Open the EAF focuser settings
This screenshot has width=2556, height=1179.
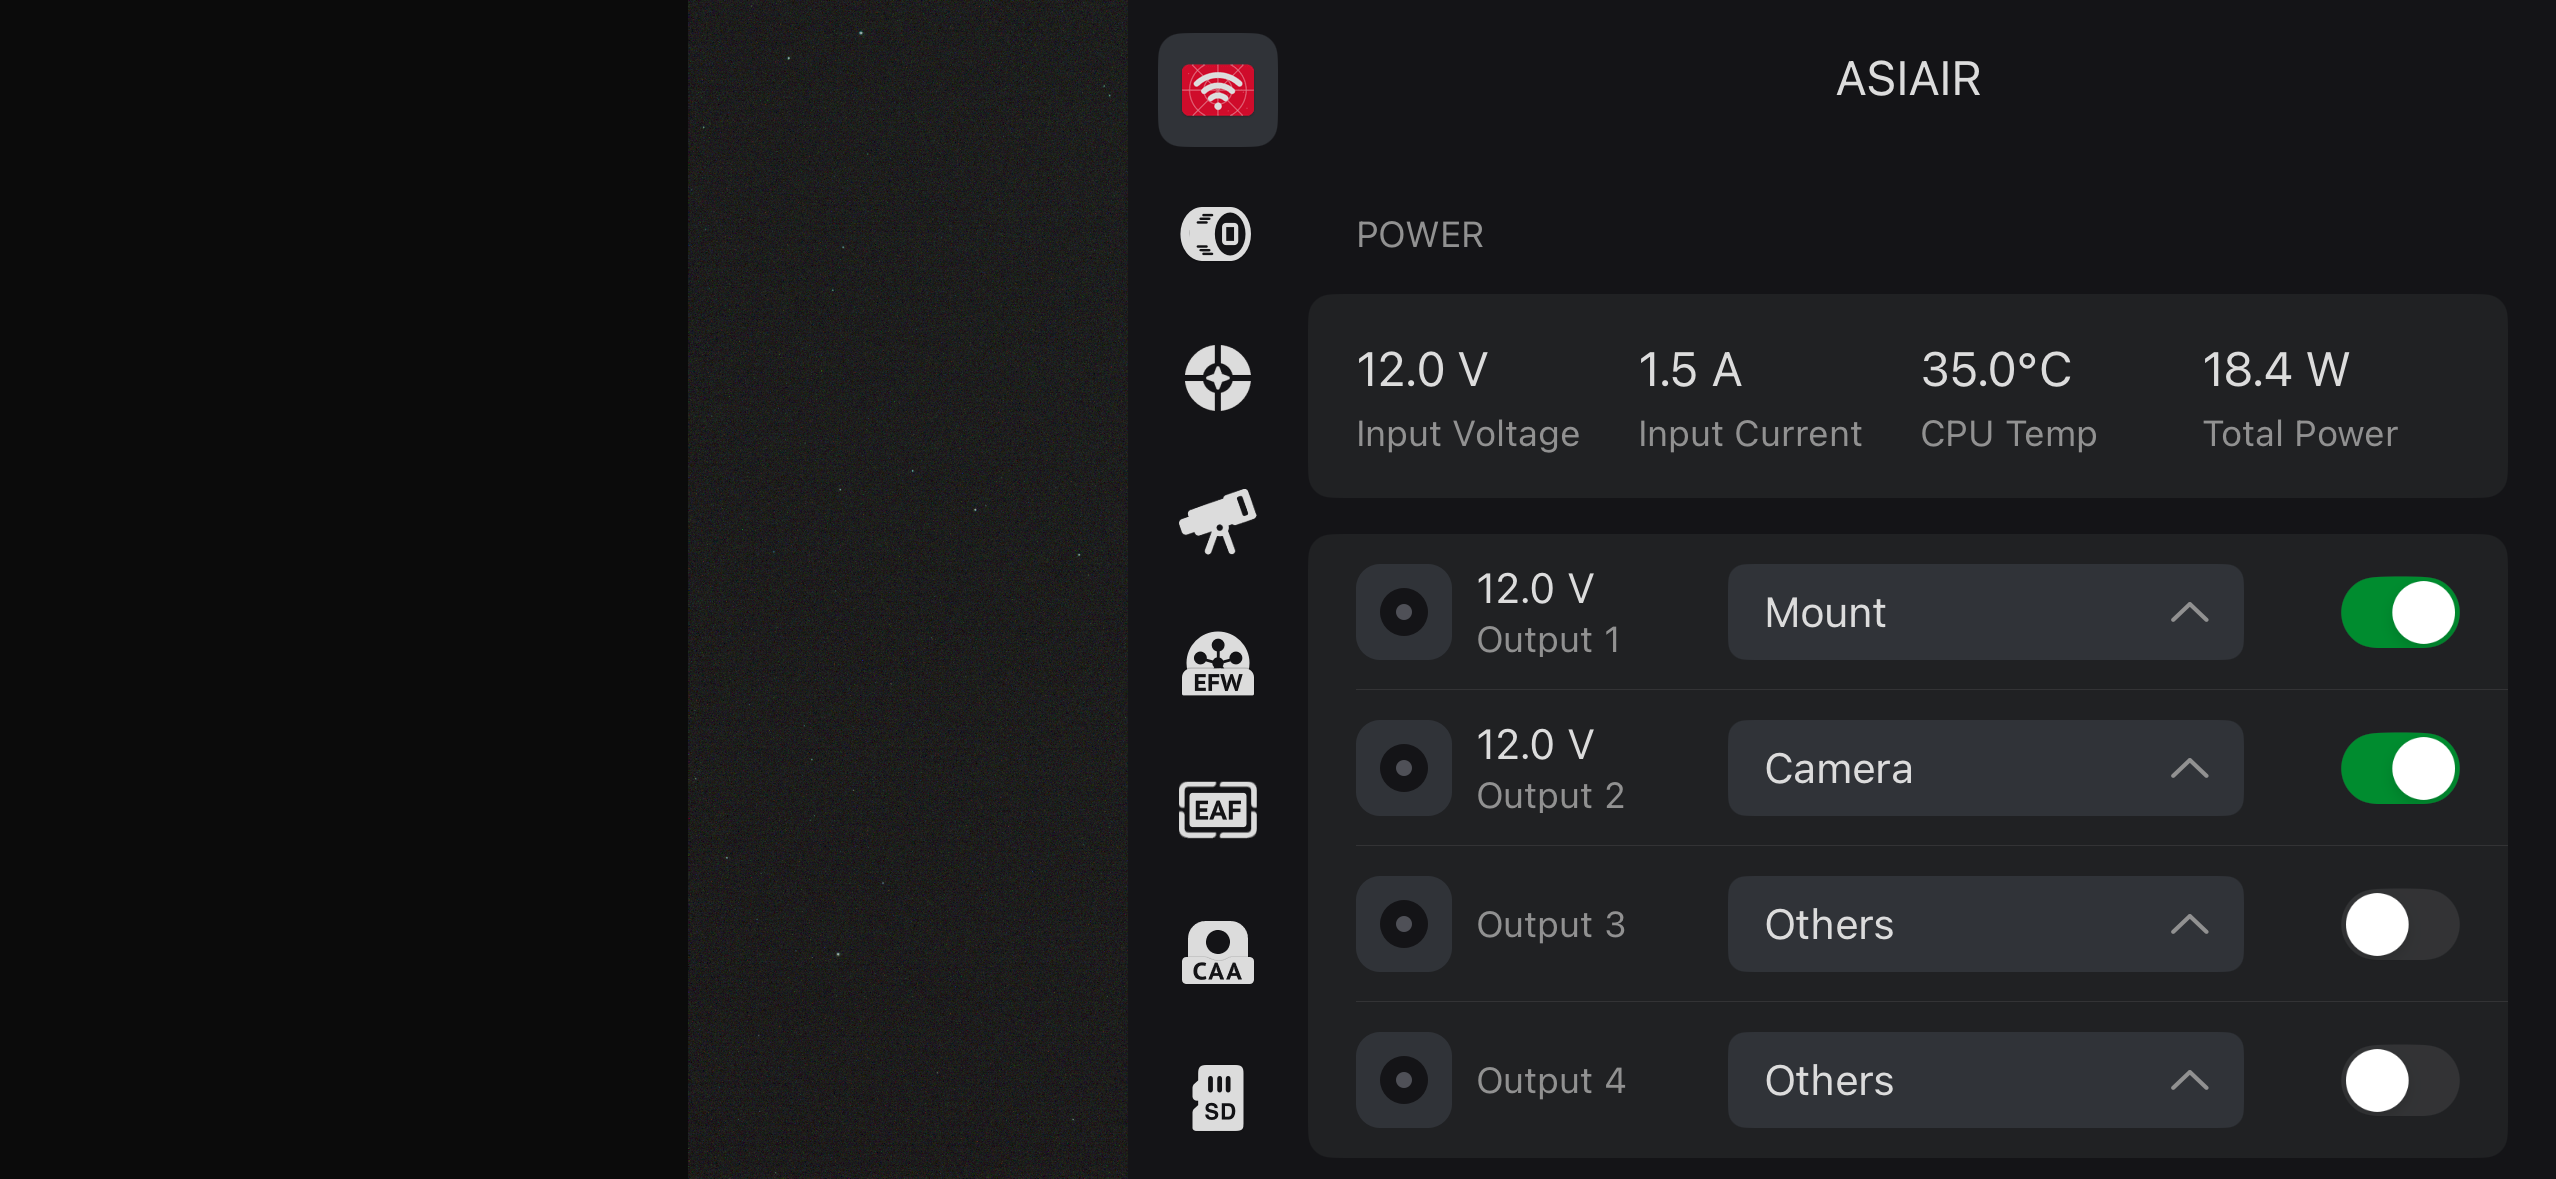click(1217, 809)
